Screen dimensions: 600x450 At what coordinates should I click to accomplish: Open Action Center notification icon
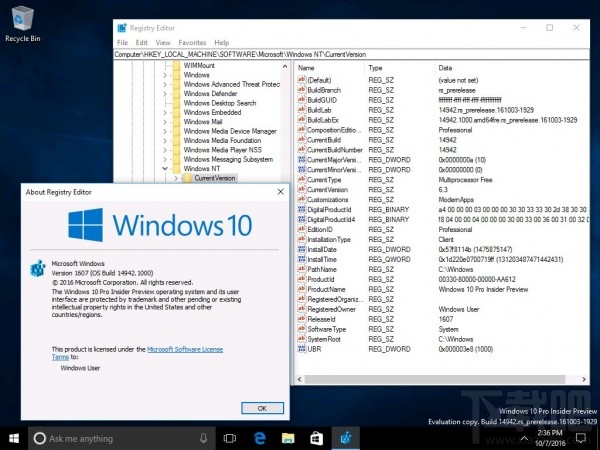pyautogui.click(x=581, y=438)
